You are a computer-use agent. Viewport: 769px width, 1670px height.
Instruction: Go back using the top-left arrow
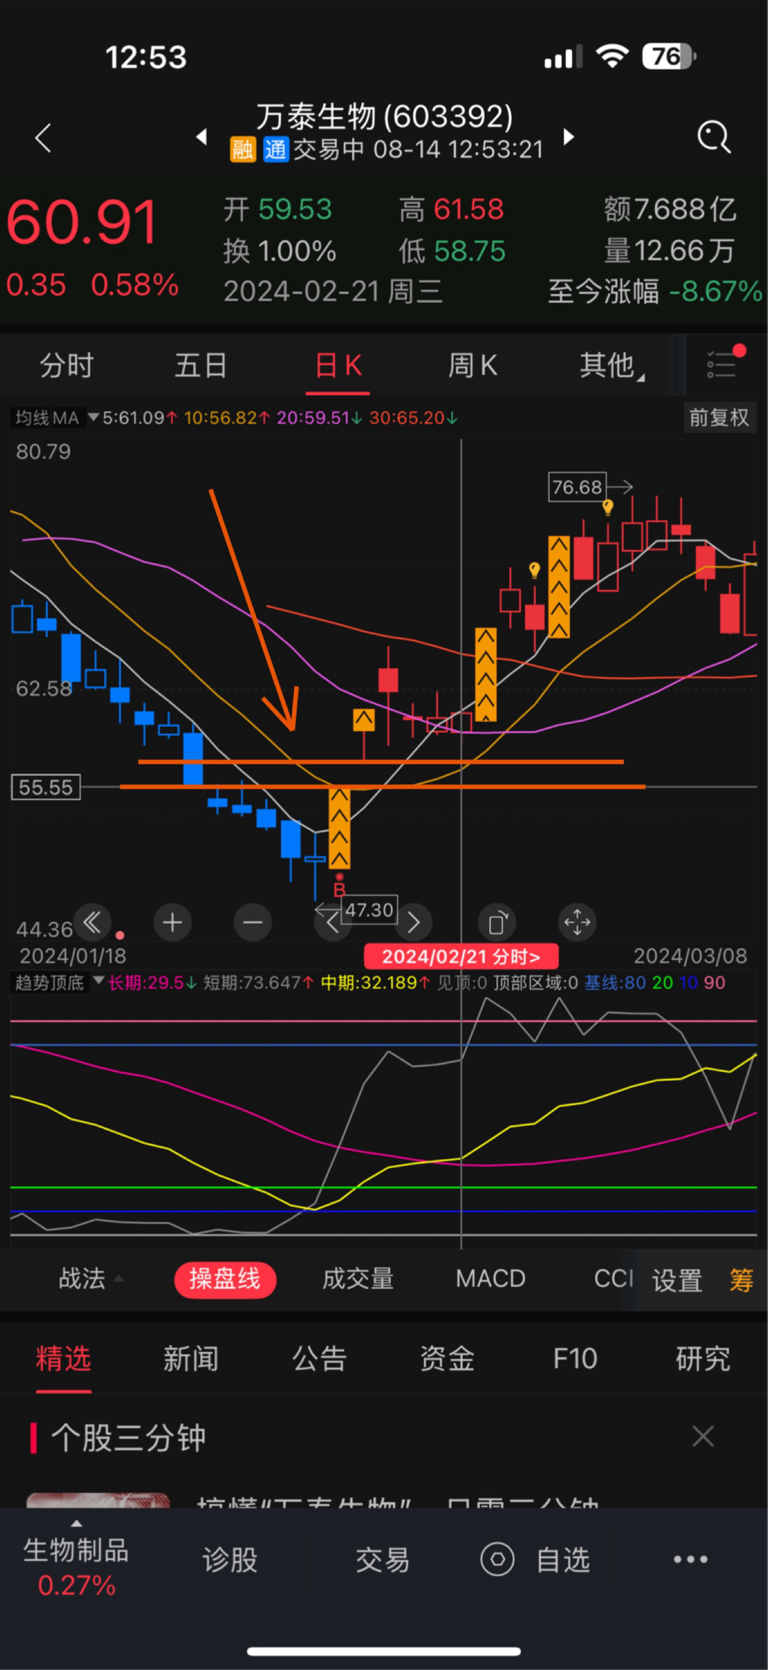click(43, 138)
